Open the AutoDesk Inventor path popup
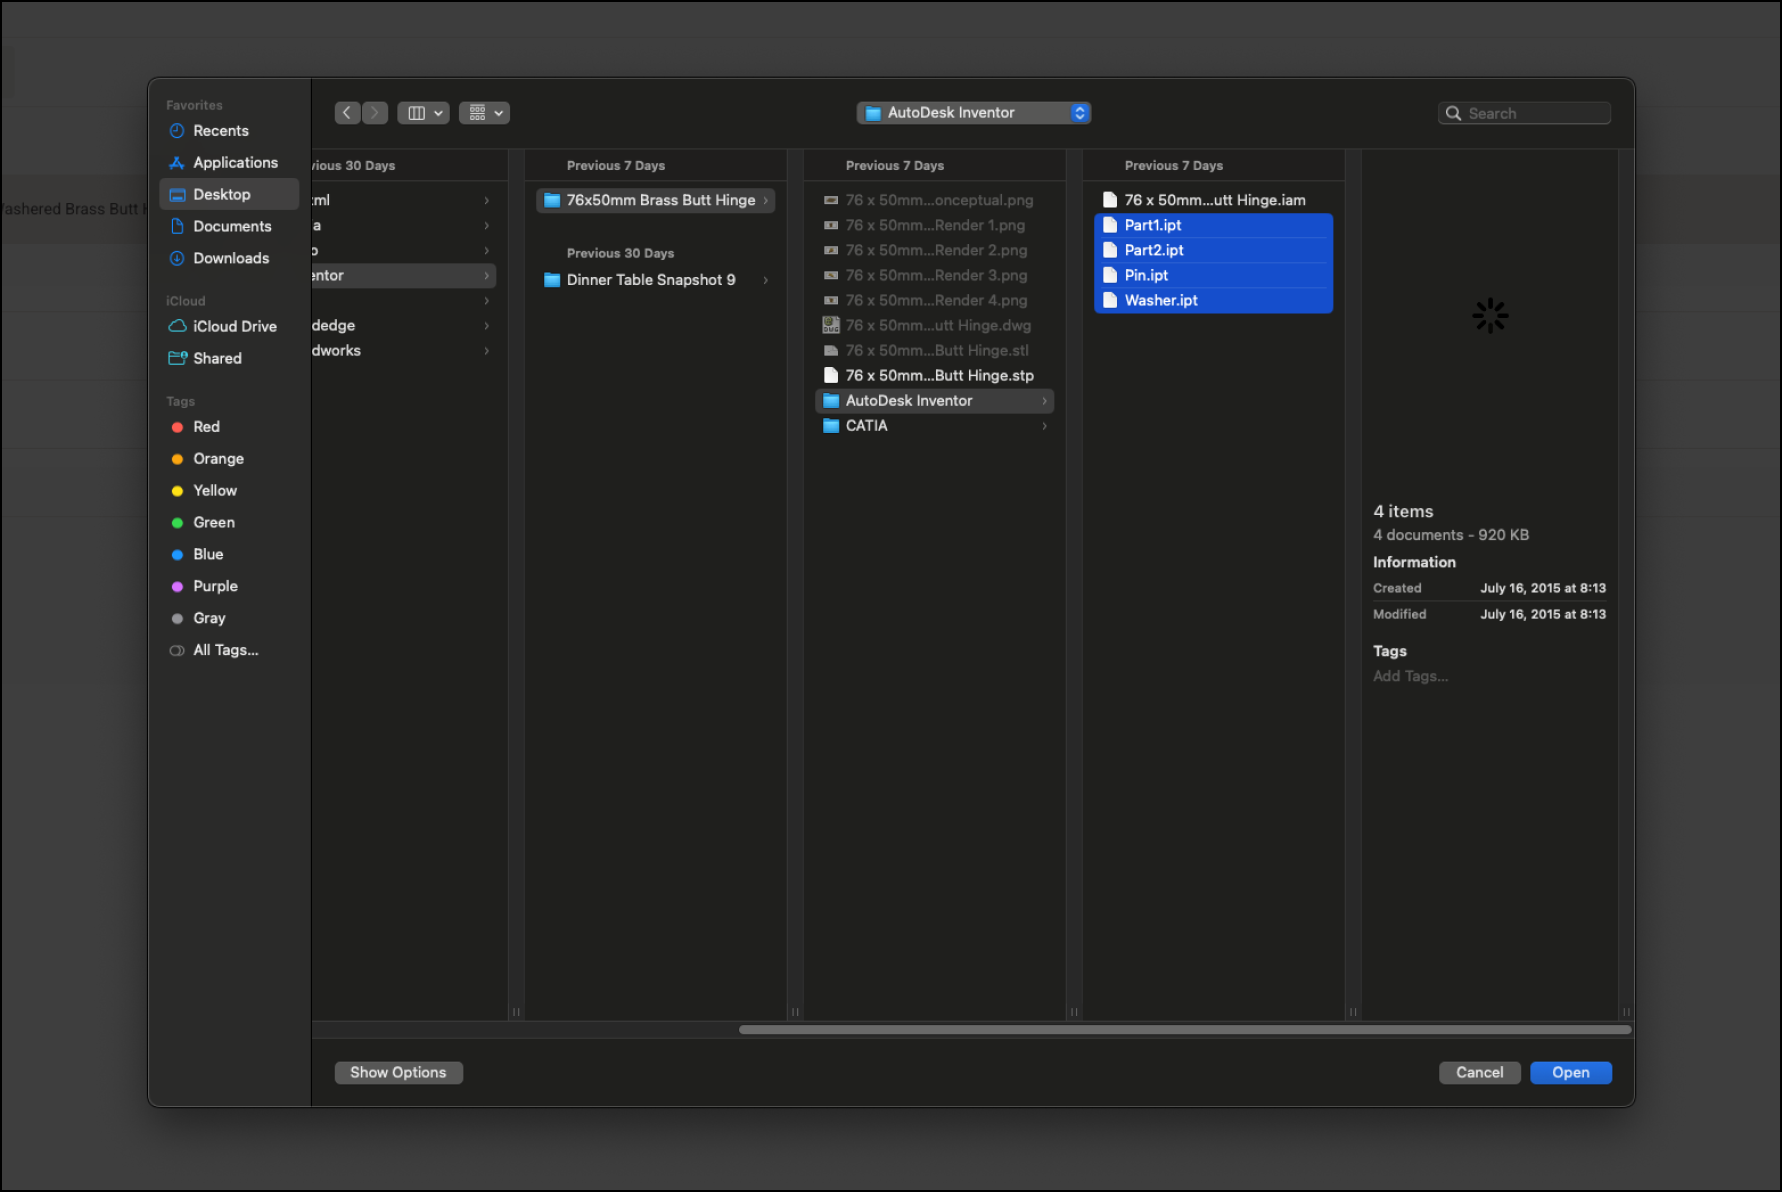 point(973,113)
